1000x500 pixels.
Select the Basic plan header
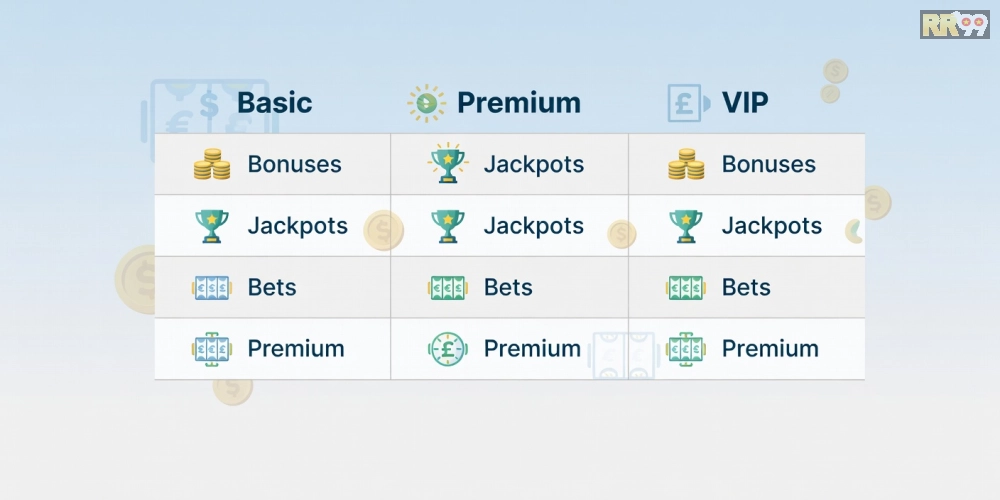point(274,103)
